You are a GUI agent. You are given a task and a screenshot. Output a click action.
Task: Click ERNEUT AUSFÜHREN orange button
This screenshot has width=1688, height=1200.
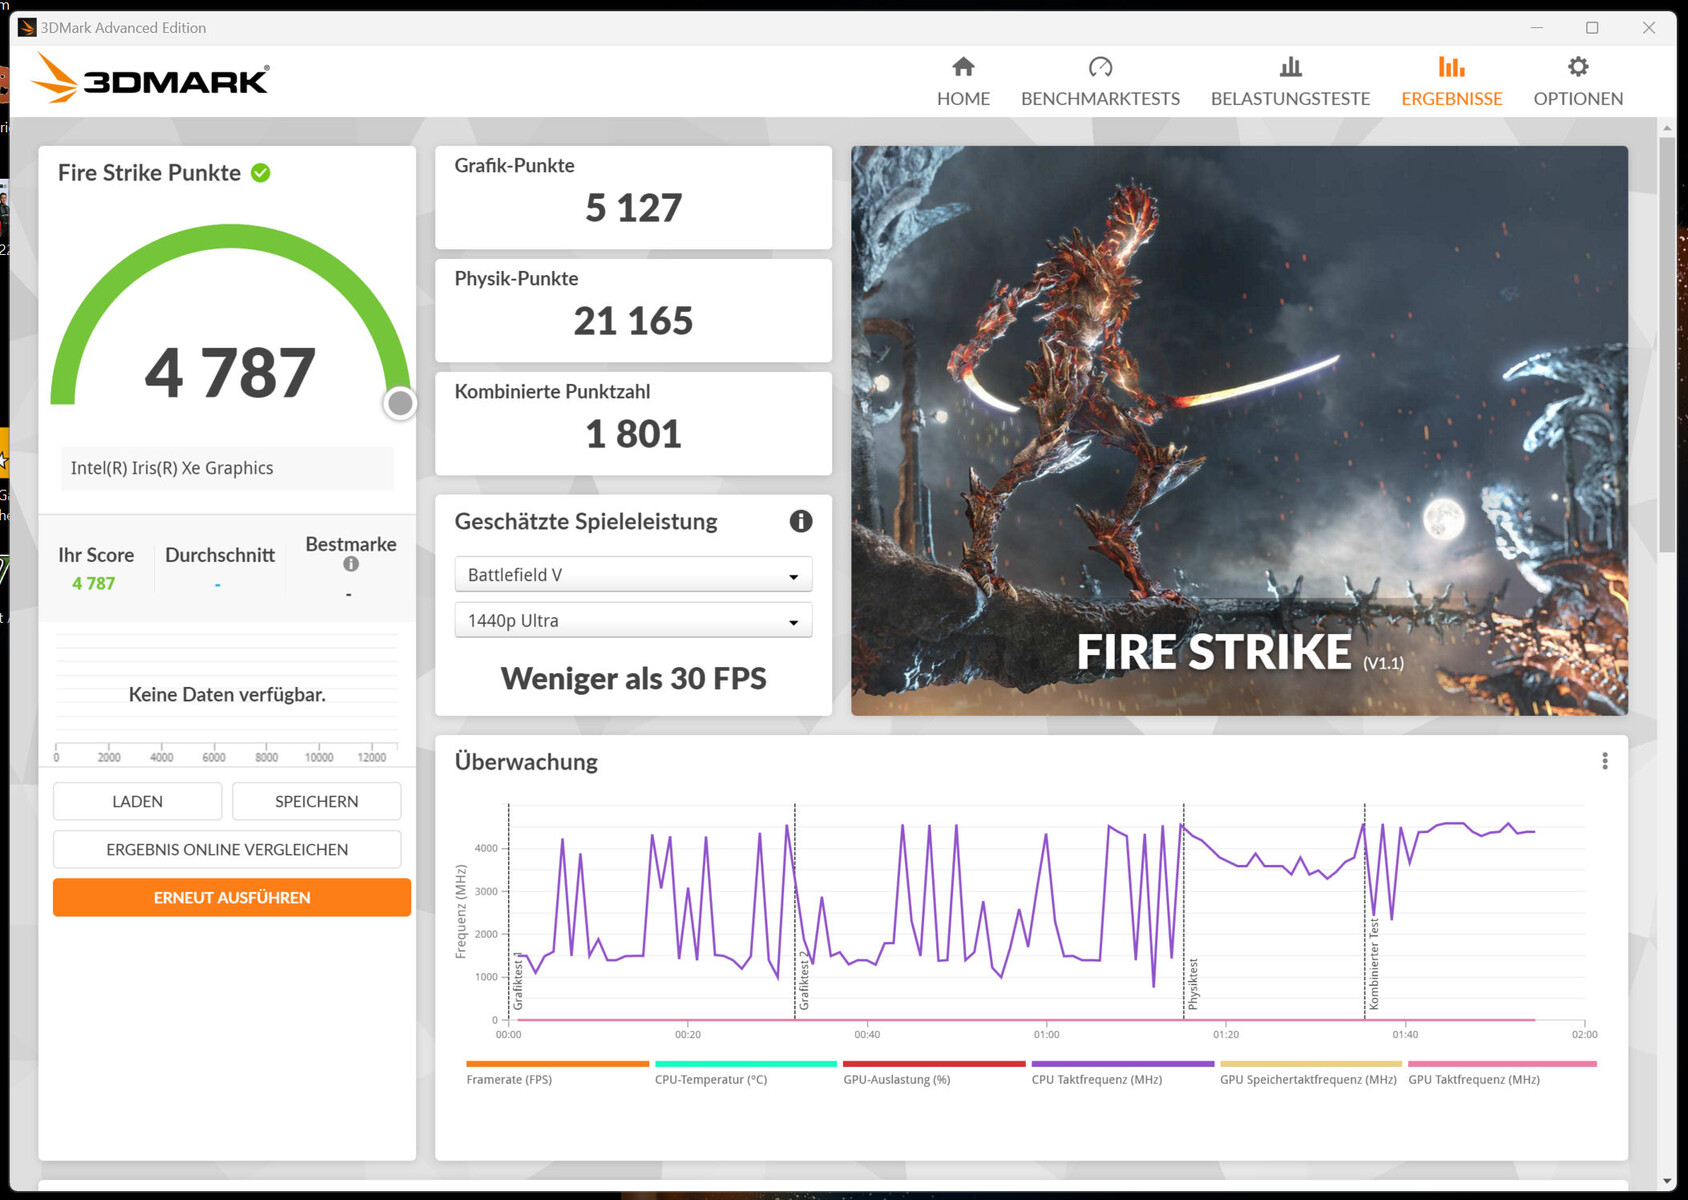232,898
